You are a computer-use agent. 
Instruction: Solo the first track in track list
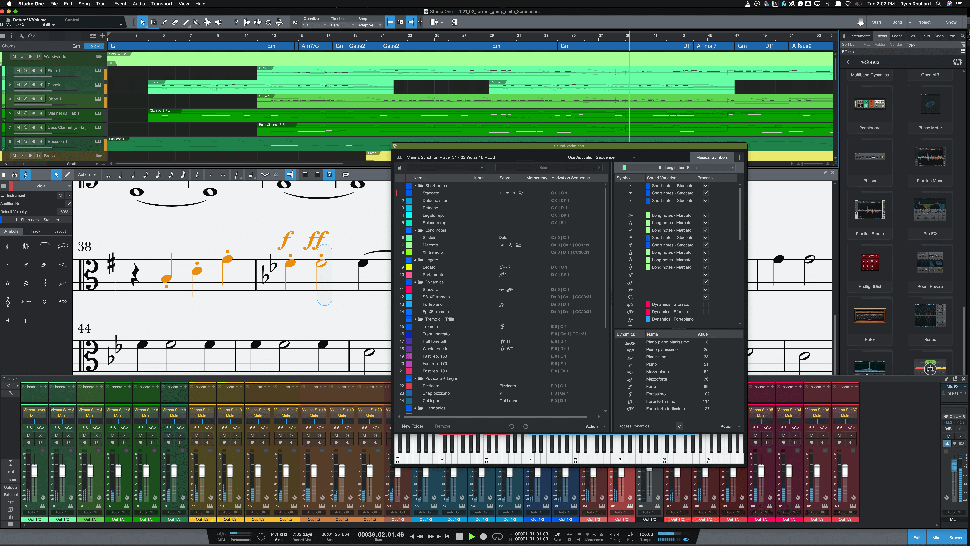24,57
